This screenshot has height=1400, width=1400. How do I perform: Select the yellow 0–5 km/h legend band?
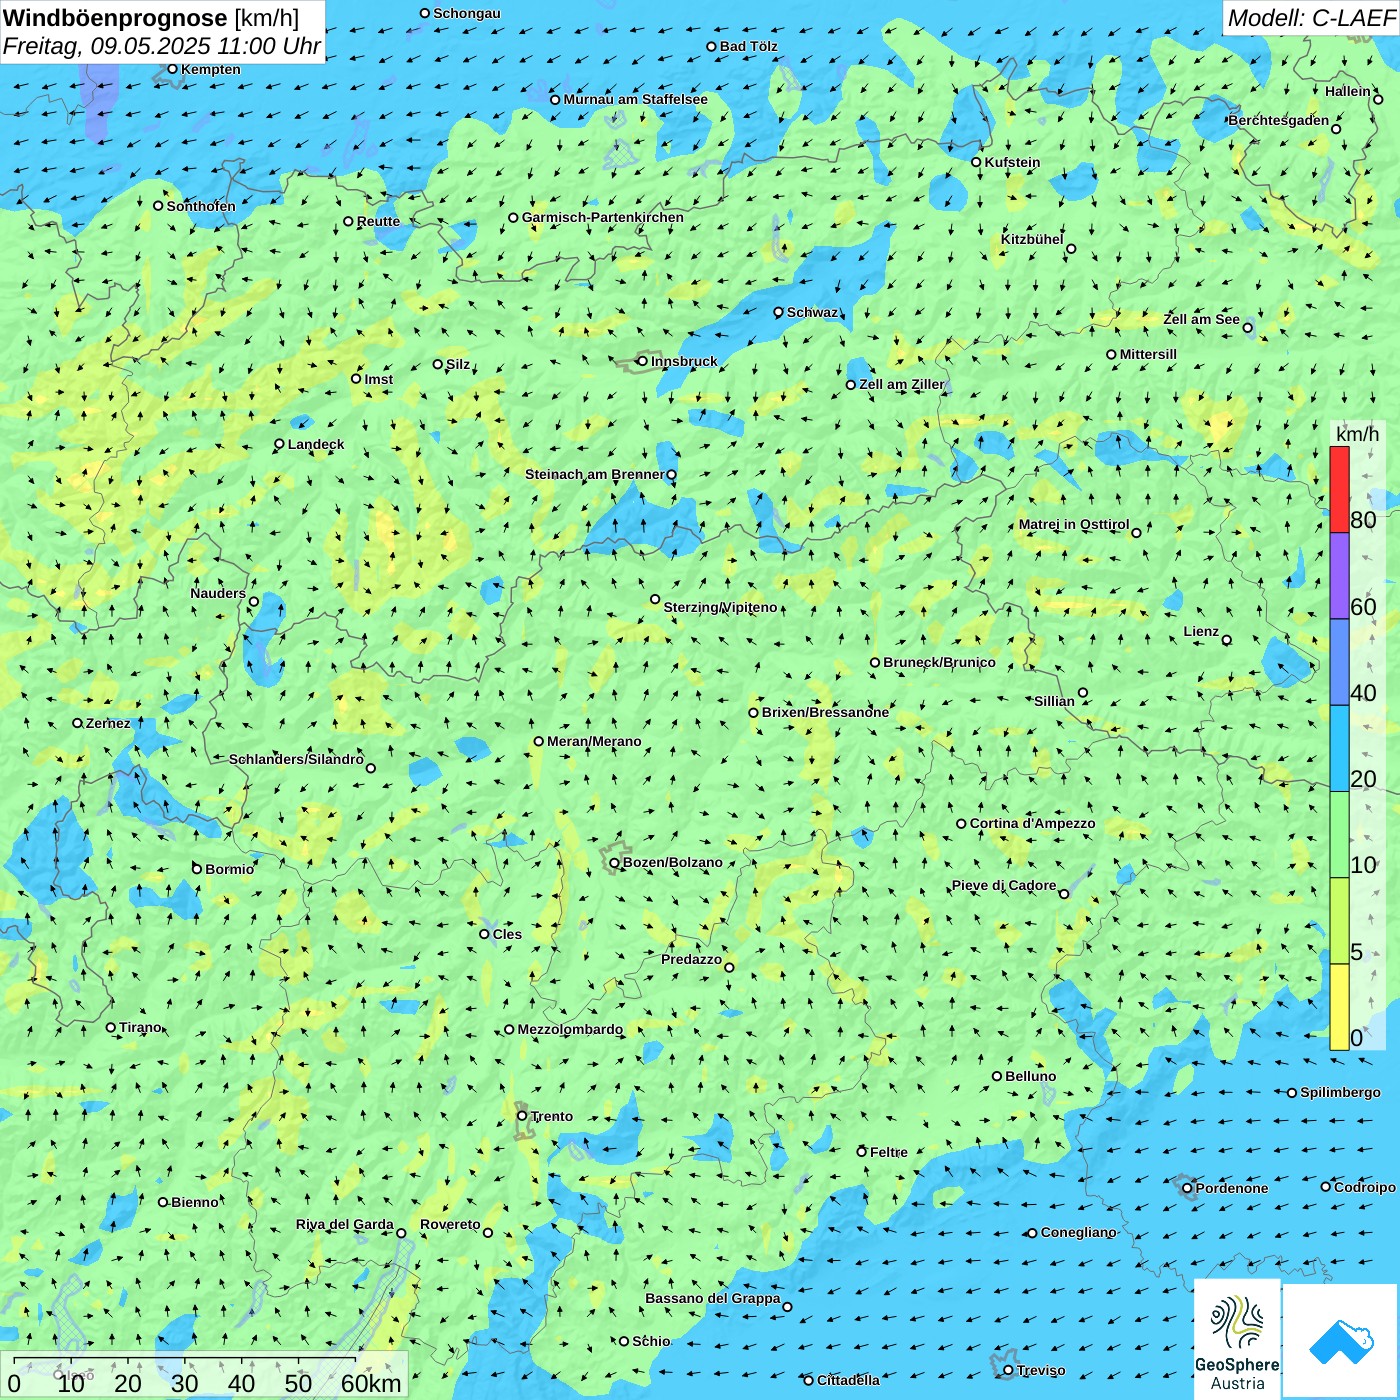point(1339,1006)
